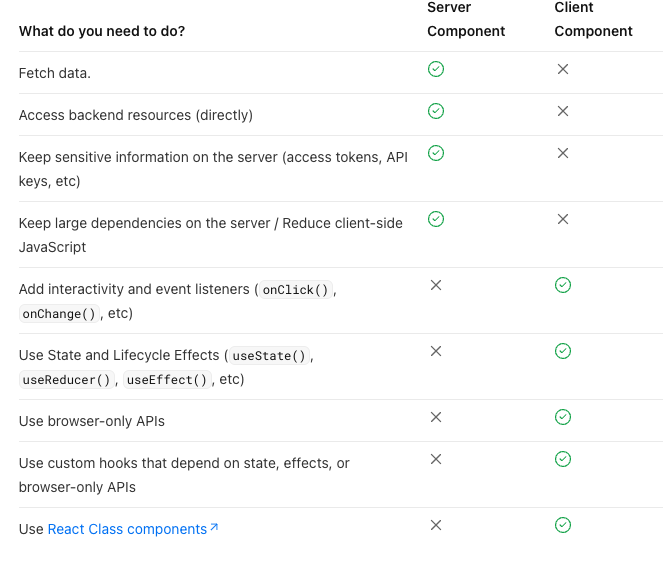Click the Client cross in the sensitive information row
The height and width of the screenshot is (563, 667).
coord(563,153)
